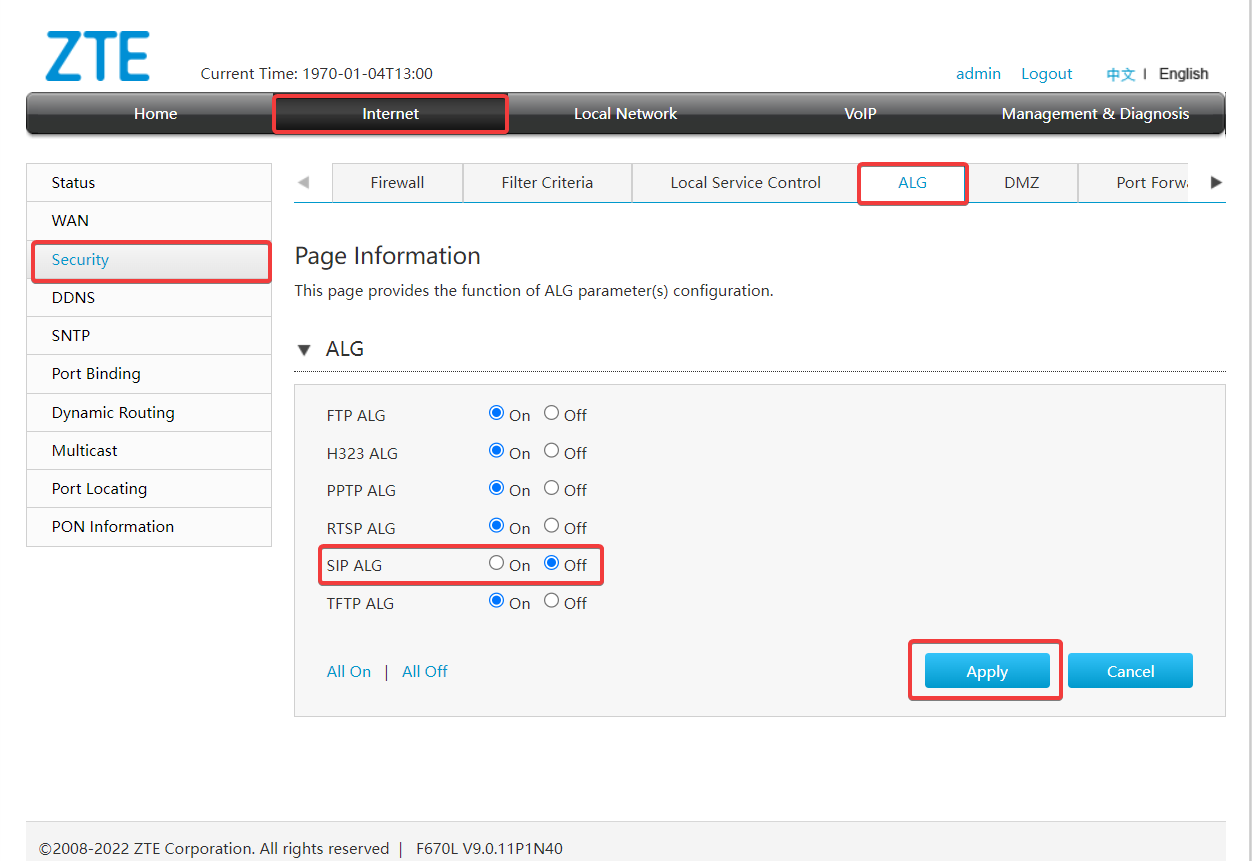Click the ZTE logo
The width and height of the screenshot is (1252, 861).
click(x=98, y=57)
